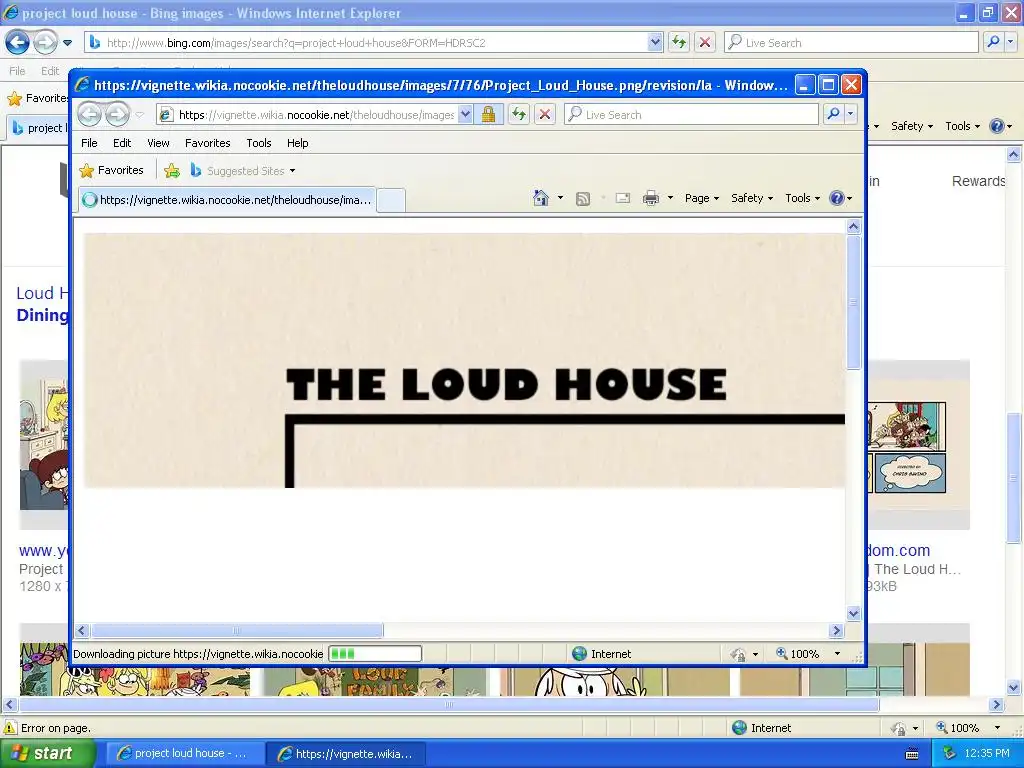Click the RSS feeds icon in command bar
This screenshot has width=1024, height=768.
(583, 199)
